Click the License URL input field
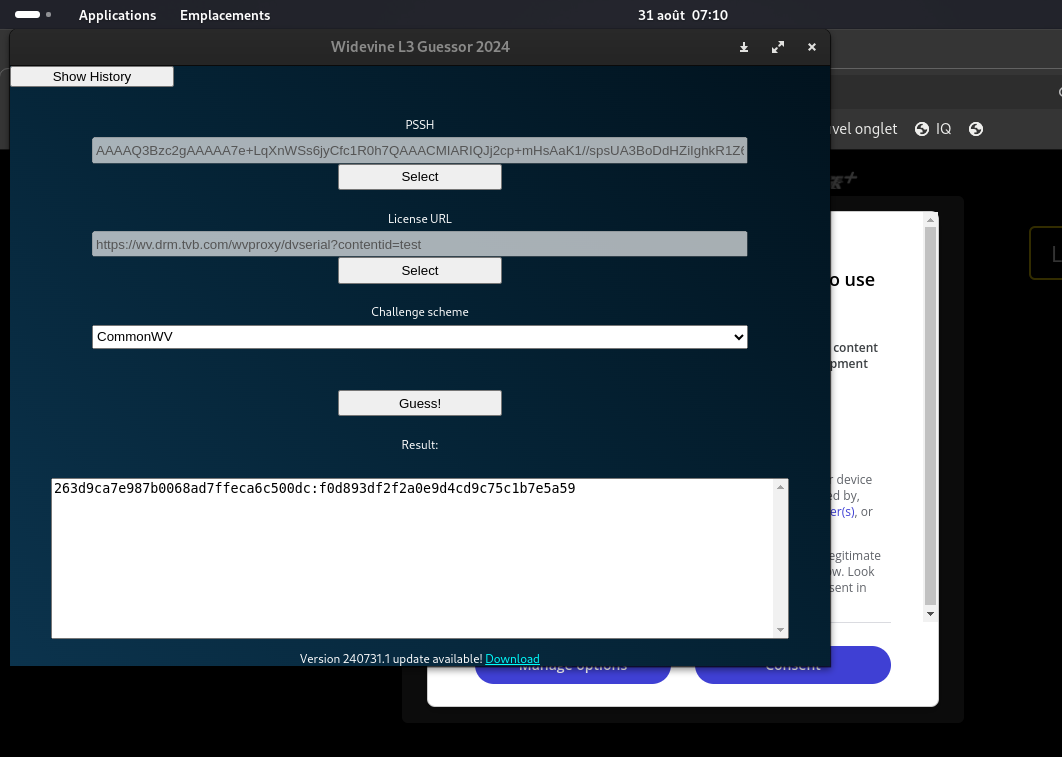Image resolution: width=1062 pixels, height=757 pixels. click(419, 244)
